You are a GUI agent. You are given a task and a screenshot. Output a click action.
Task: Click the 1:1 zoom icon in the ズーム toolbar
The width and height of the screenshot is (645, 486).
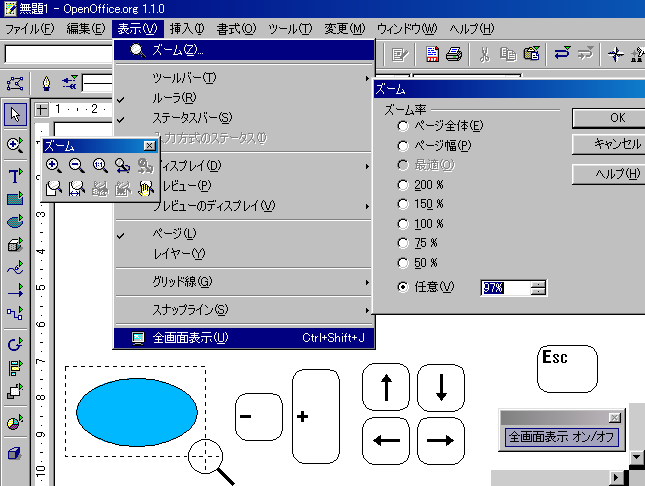click(99, 166)
